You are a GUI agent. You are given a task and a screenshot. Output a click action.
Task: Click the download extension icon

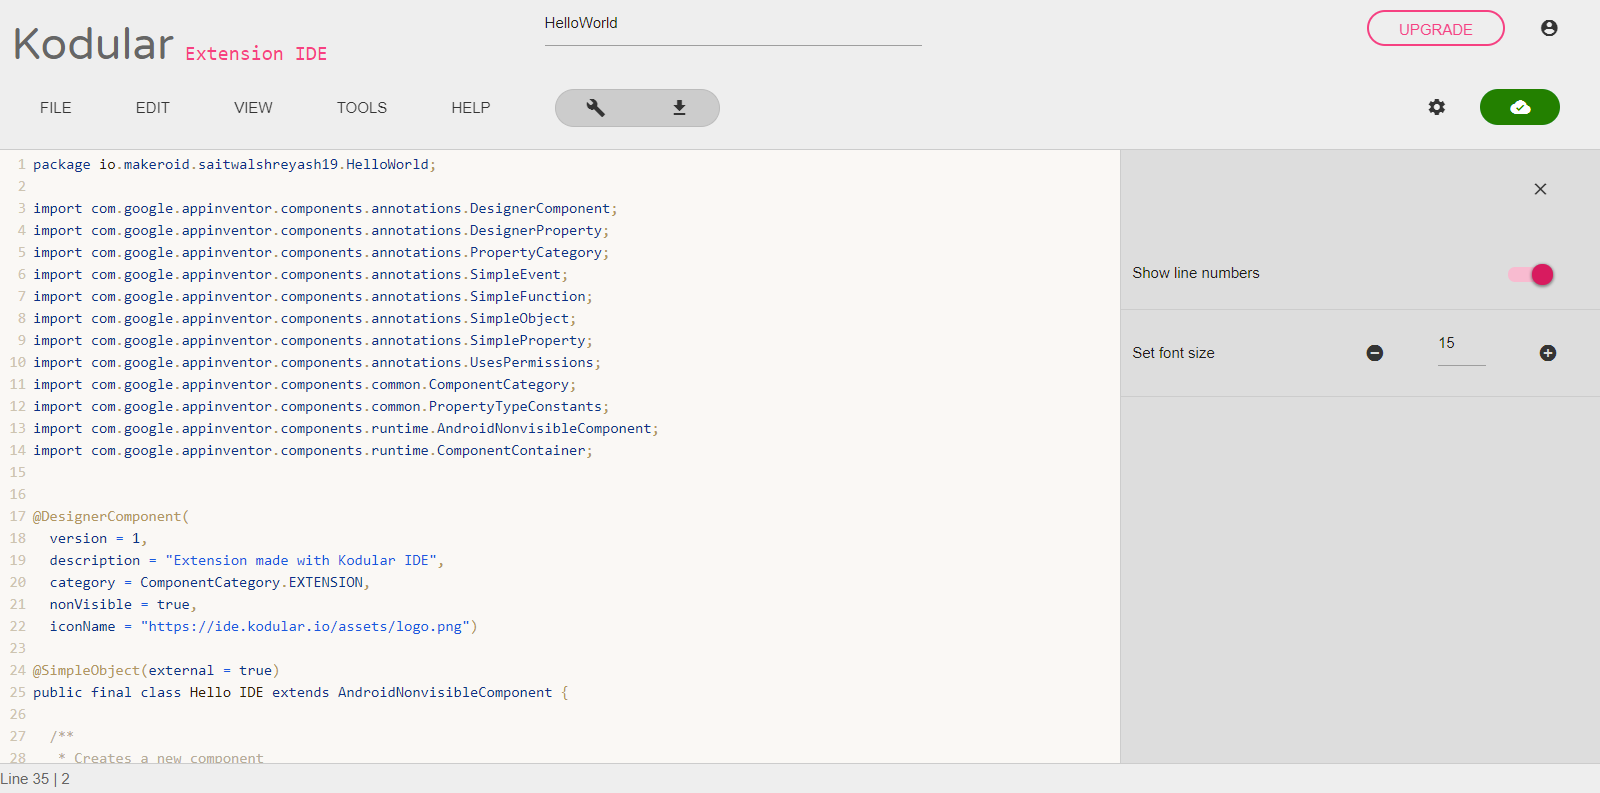679,108
